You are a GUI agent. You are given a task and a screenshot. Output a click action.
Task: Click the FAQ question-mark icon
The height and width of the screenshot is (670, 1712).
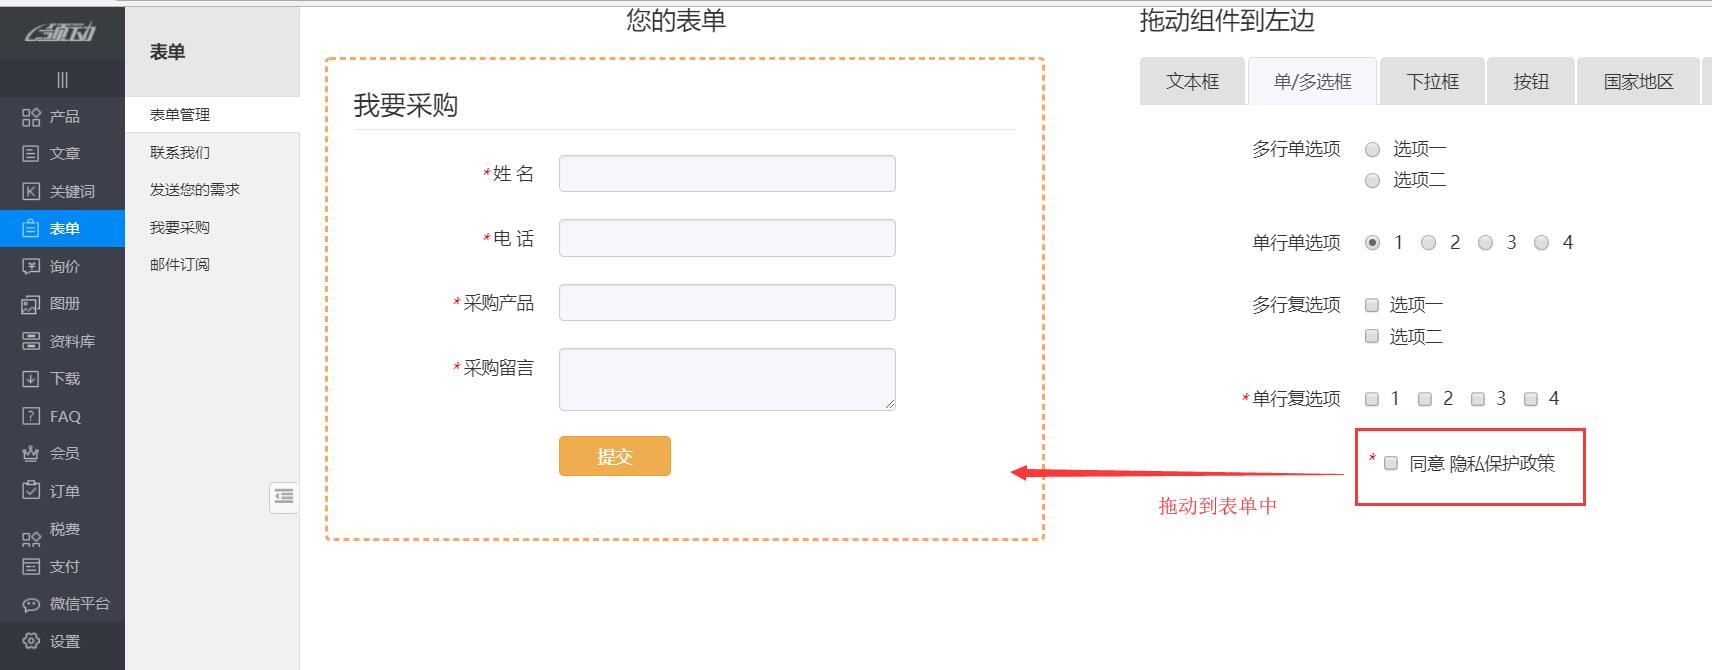[x=31, y=416]
